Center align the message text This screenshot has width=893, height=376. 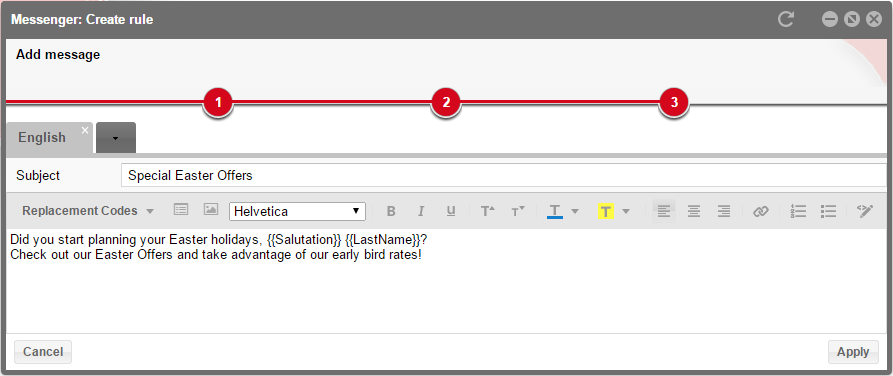[x=694, y=211]
